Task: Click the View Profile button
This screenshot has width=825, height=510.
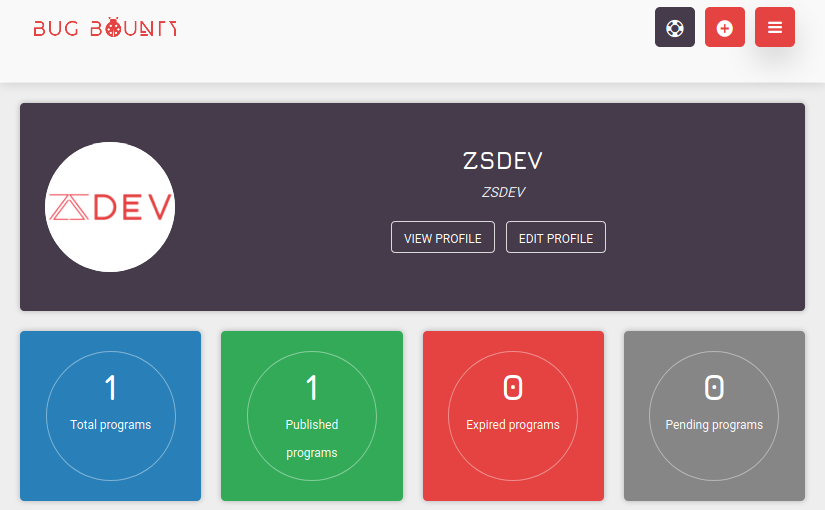Action: 442,237
